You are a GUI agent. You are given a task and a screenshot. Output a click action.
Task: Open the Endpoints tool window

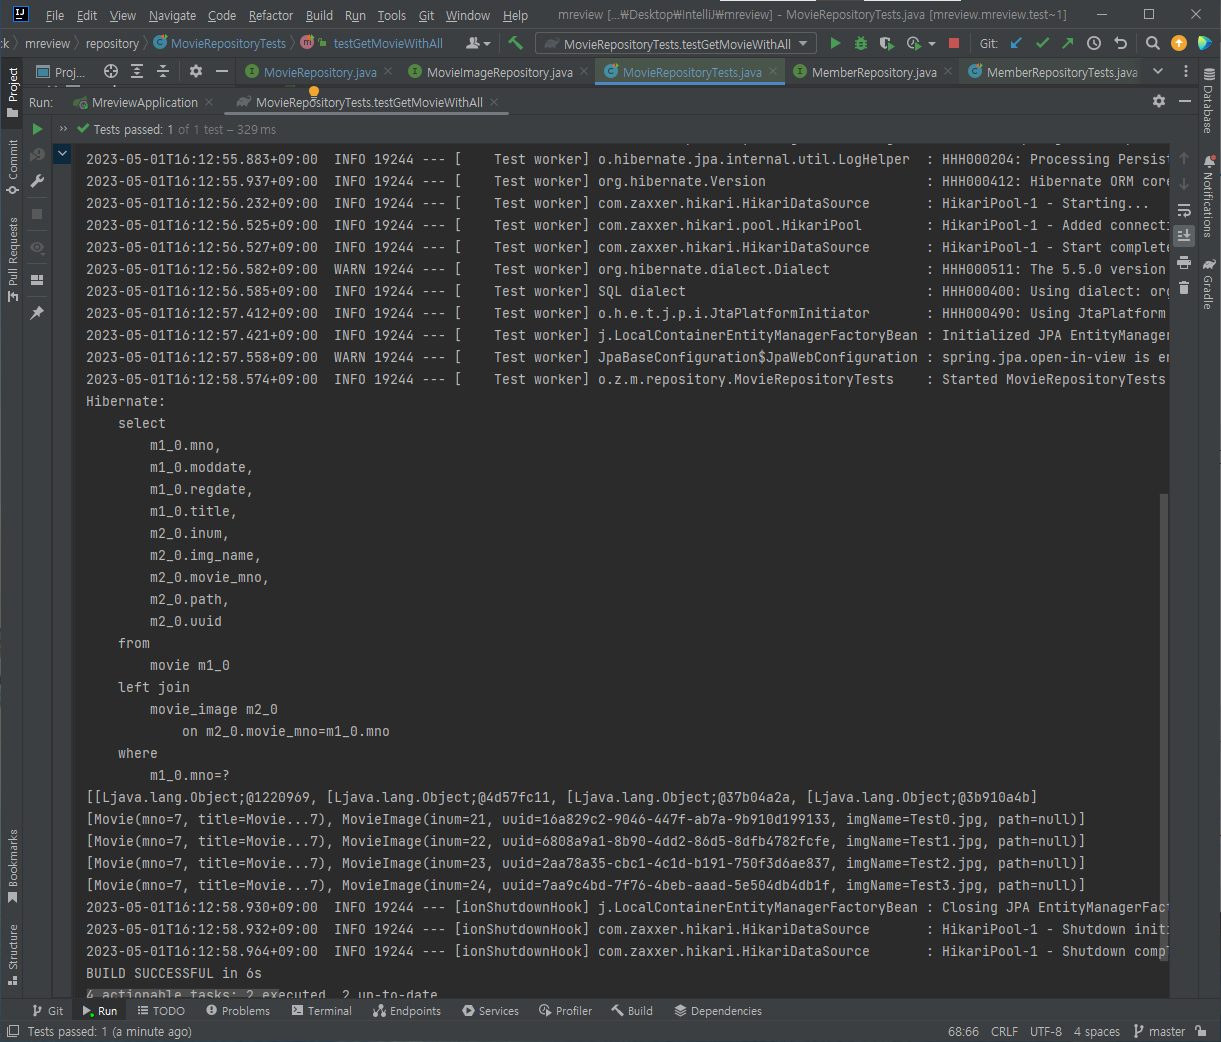tap(407, 1011)
